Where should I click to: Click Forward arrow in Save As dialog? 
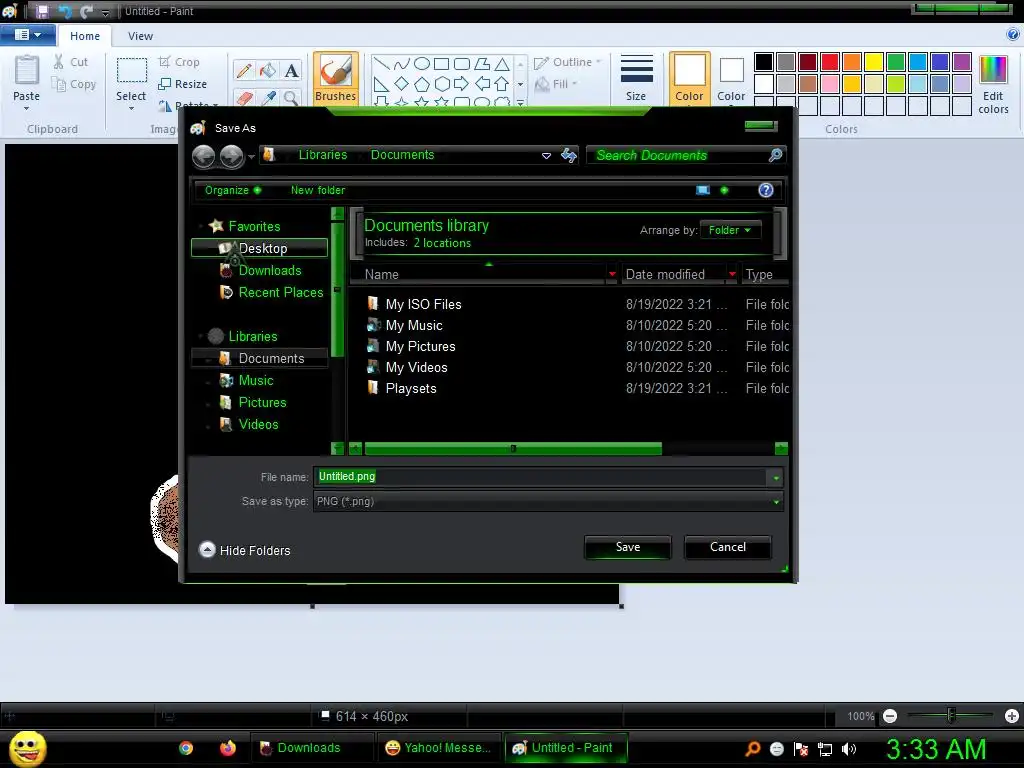tap(231, 156)
